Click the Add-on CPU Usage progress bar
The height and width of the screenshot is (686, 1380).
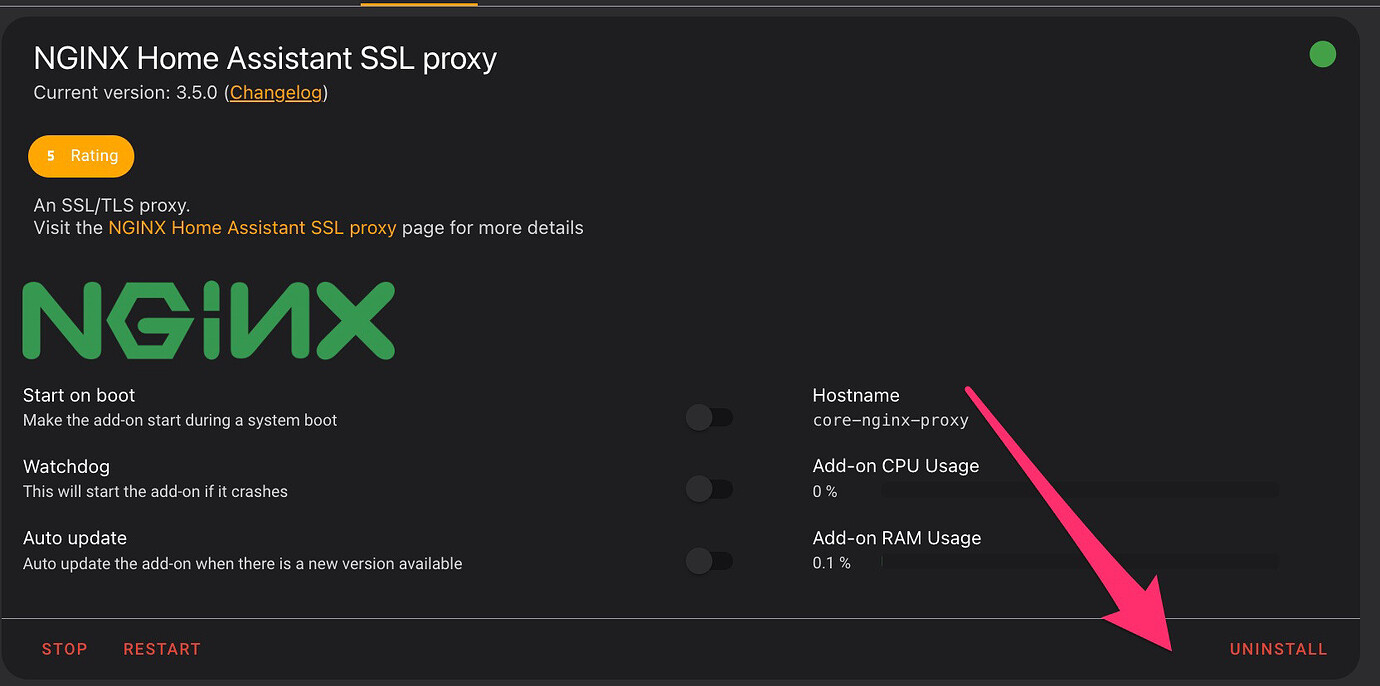(x=1080, y=491)
